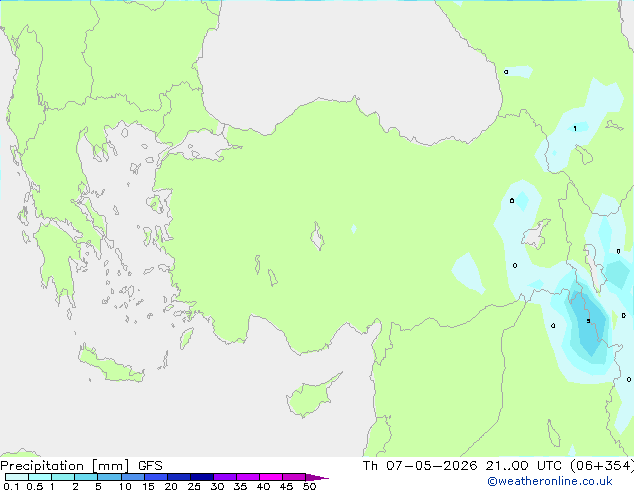Click the 'Th 07-05-2026' date text
This screenshot has height=490, width=634.
[x=420, y=466]
